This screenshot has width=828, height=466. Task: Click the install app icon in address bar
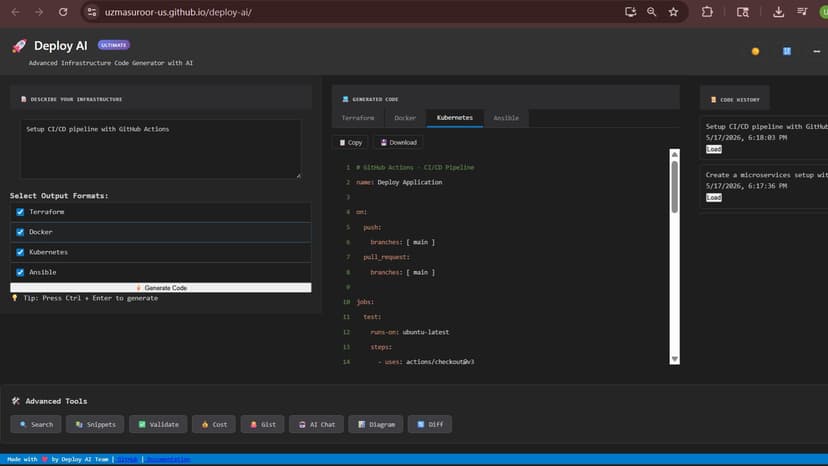click(630, 12)
